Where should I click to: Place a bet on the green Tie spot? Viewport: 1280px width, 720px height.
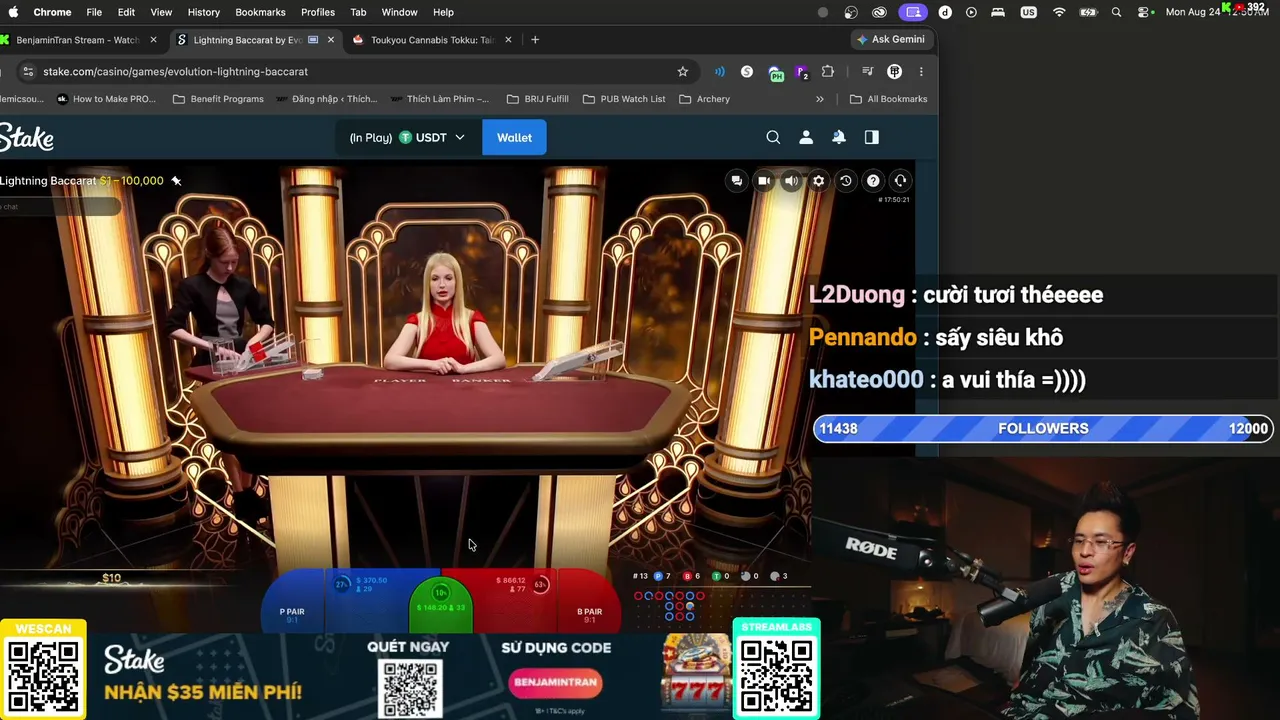[441, 603]
